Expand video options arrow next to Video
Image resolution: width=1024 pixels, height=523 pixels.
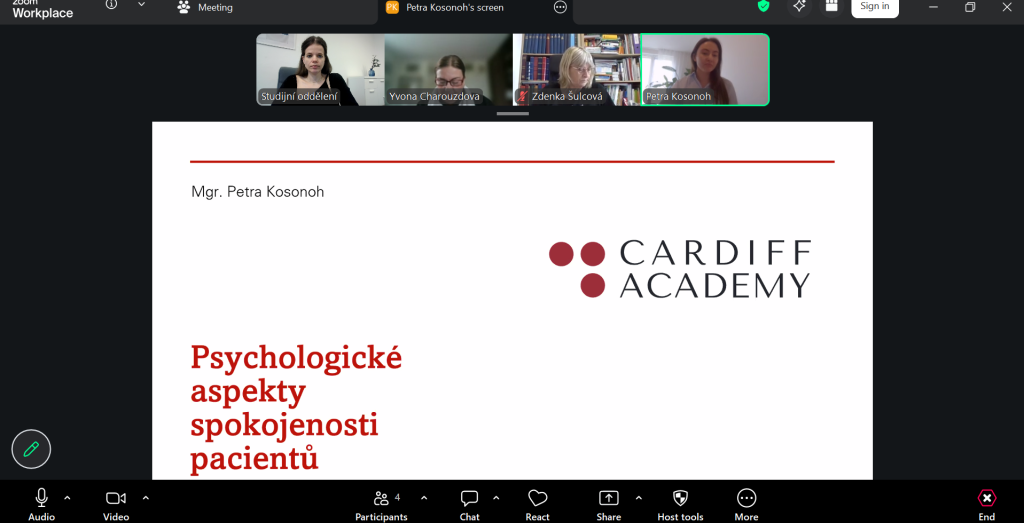(146, 498)
